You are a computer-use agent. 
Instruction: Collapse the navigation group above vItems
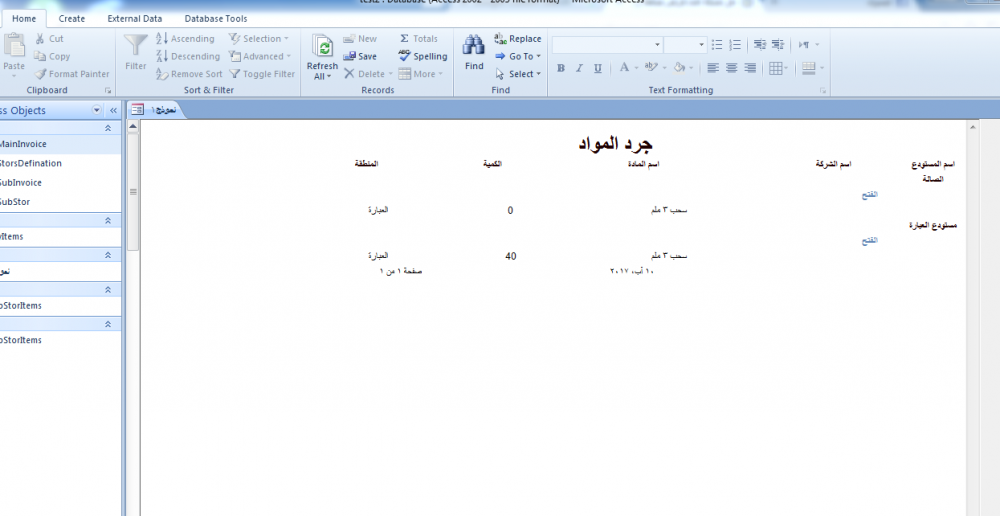tap(108, 221)
